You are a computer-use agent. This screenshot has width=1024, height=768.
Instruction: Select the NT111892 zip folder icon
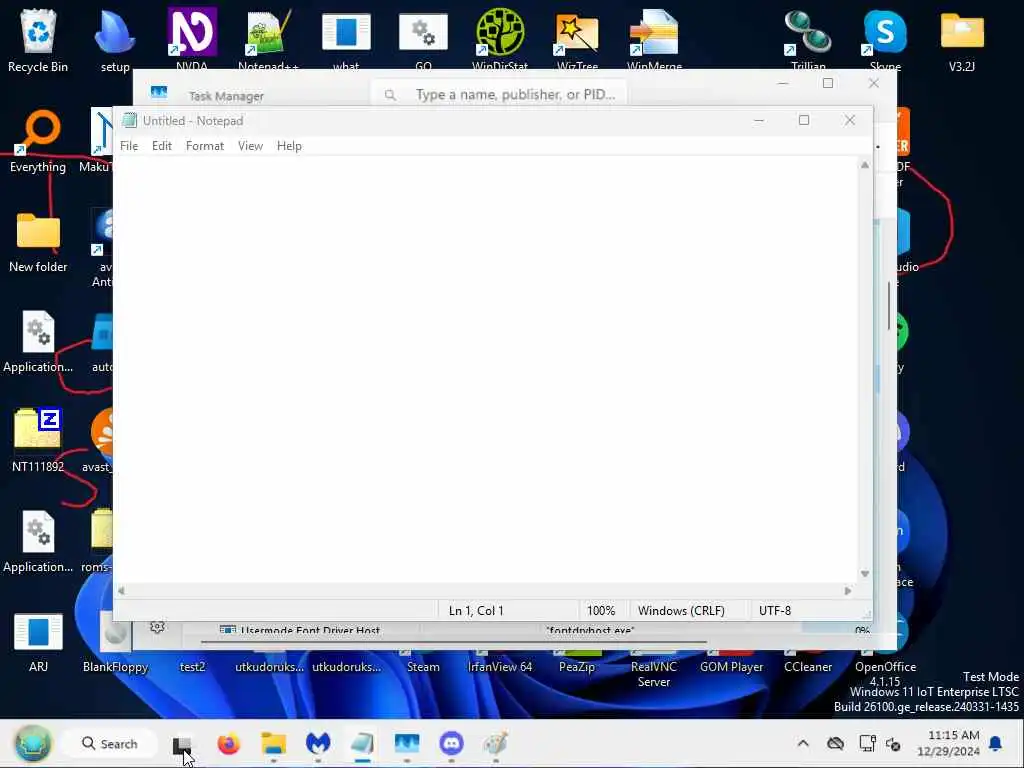38,441
